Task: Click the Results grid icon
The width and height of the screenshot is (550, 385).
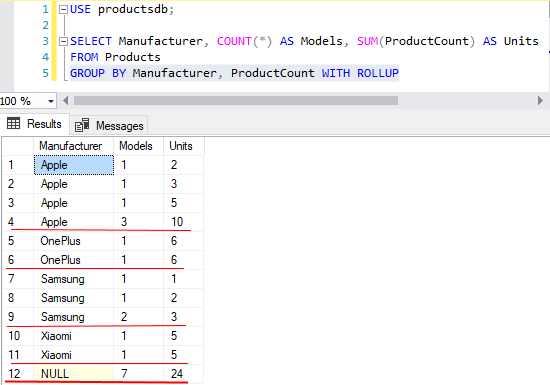Action: click(14, 124)
